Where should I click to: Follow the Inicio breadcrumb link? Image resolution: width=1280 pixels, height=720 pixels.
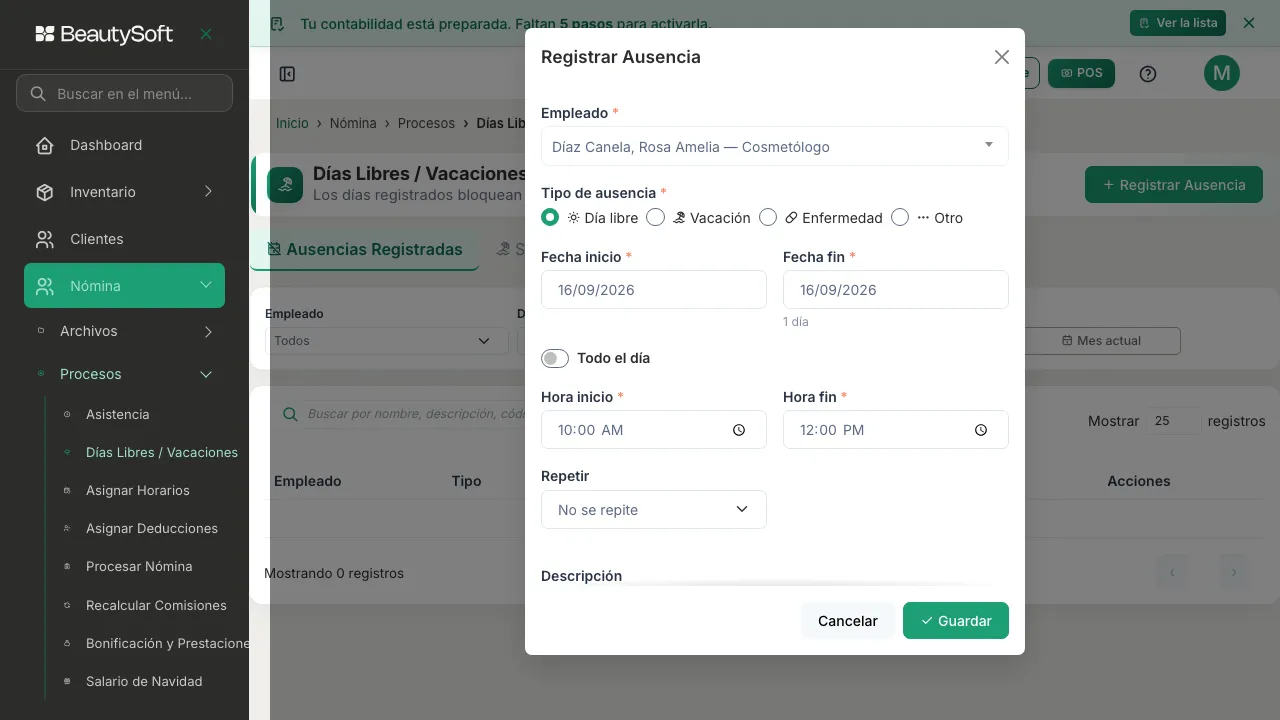[x=292, y=123]
